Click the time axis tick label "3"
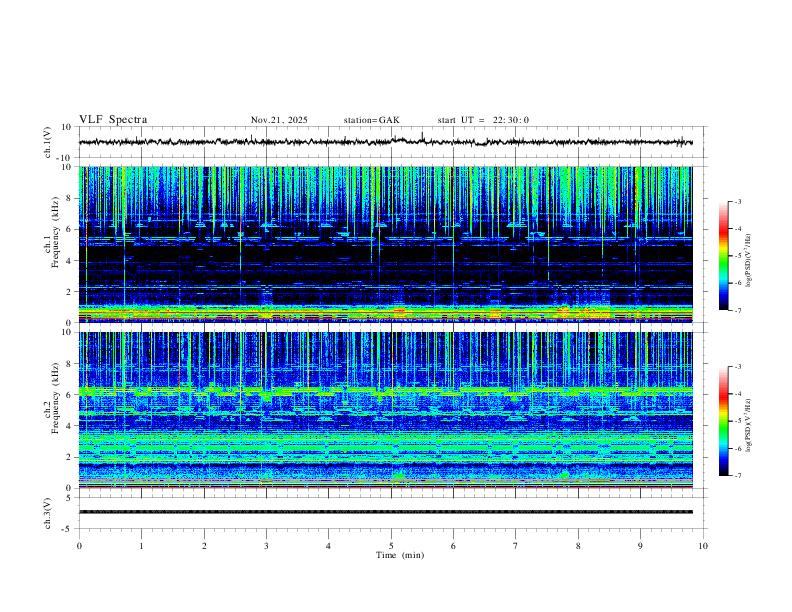 coord(266,546)
